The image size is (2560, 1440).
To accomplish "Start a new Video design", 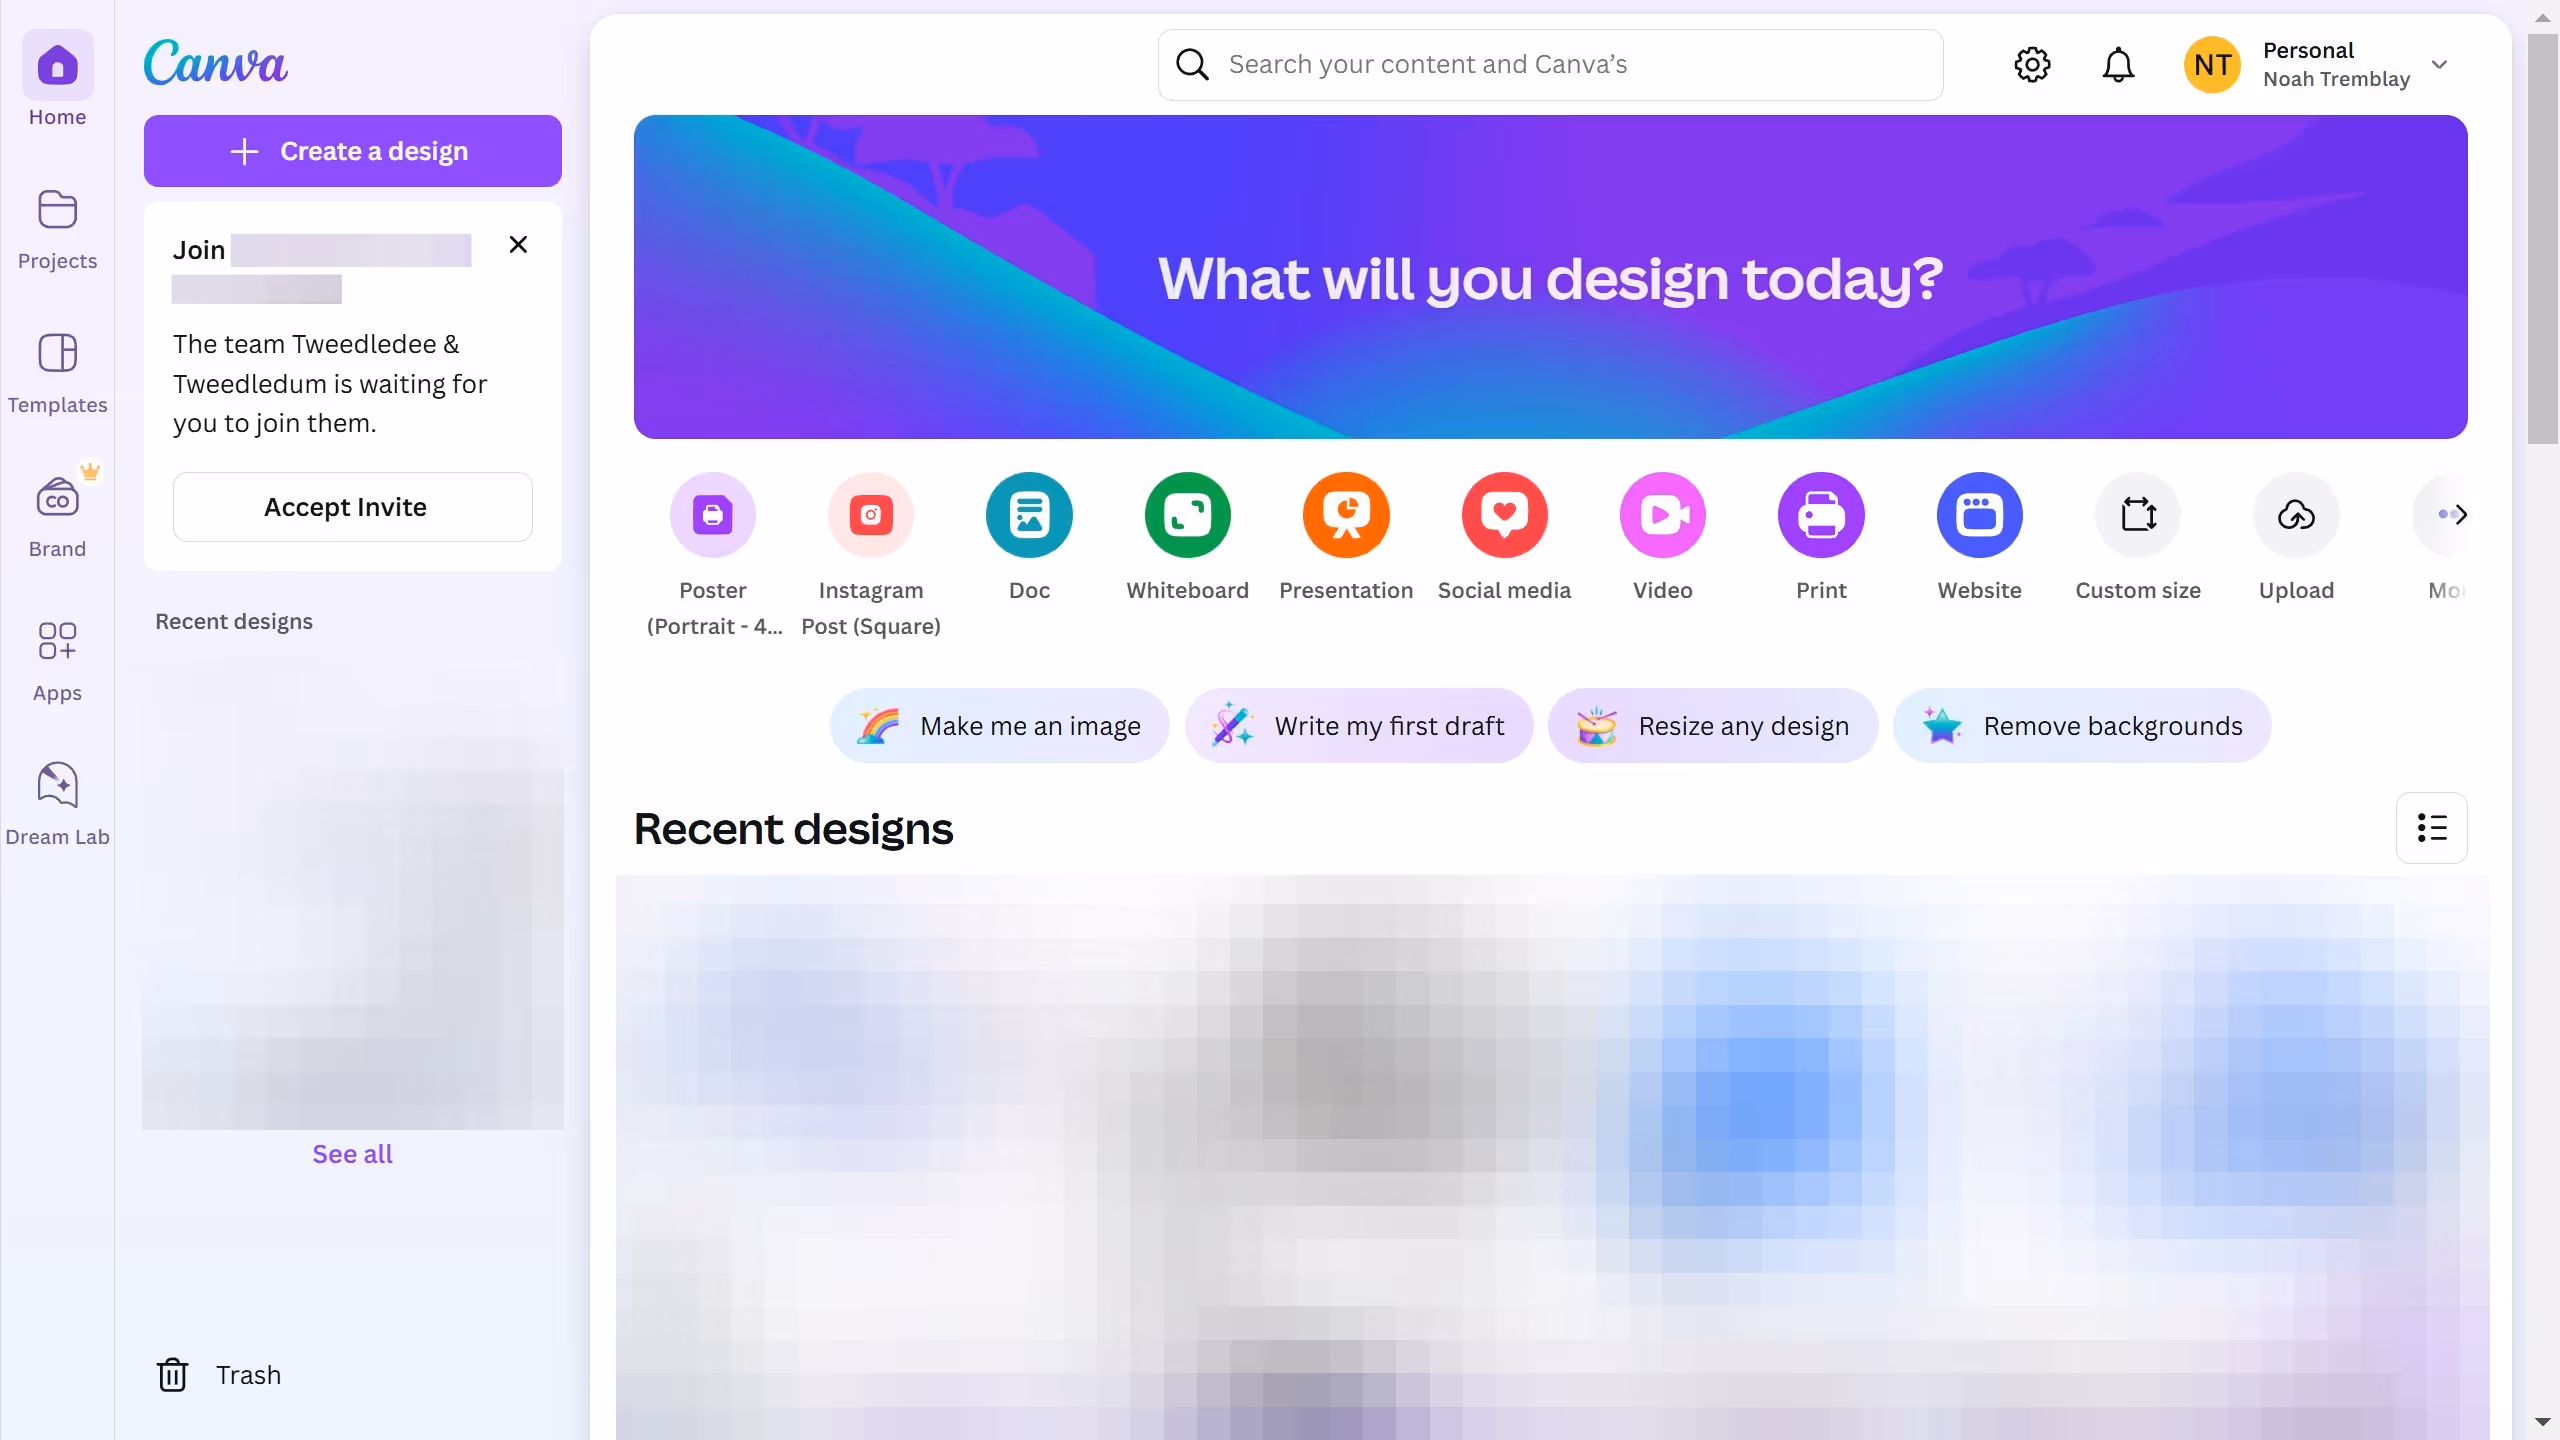I will click(x=1662, y=515).
